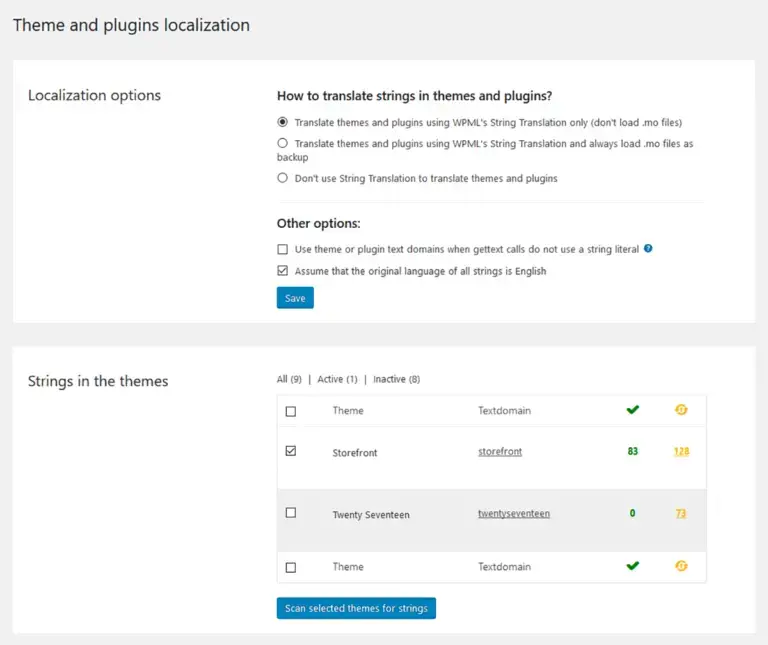768x645 pixels.
Task: Click Textdomain column header label
Action: [x=504, y=410]
